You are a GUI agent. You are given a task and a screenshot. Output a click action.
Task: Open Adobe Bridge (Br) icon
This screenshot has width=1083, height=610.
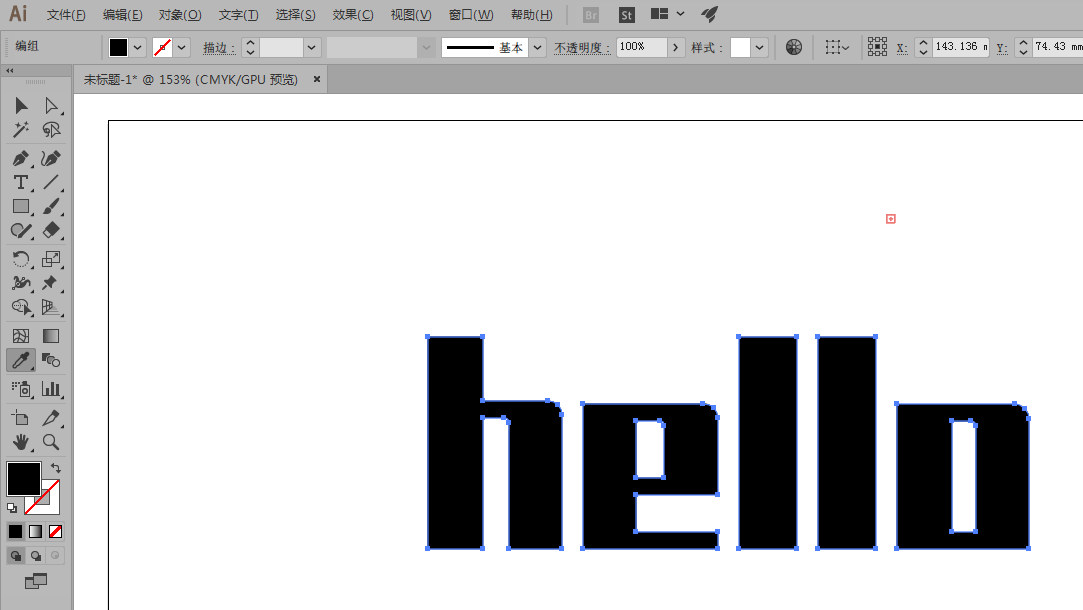tap(591, 15)
